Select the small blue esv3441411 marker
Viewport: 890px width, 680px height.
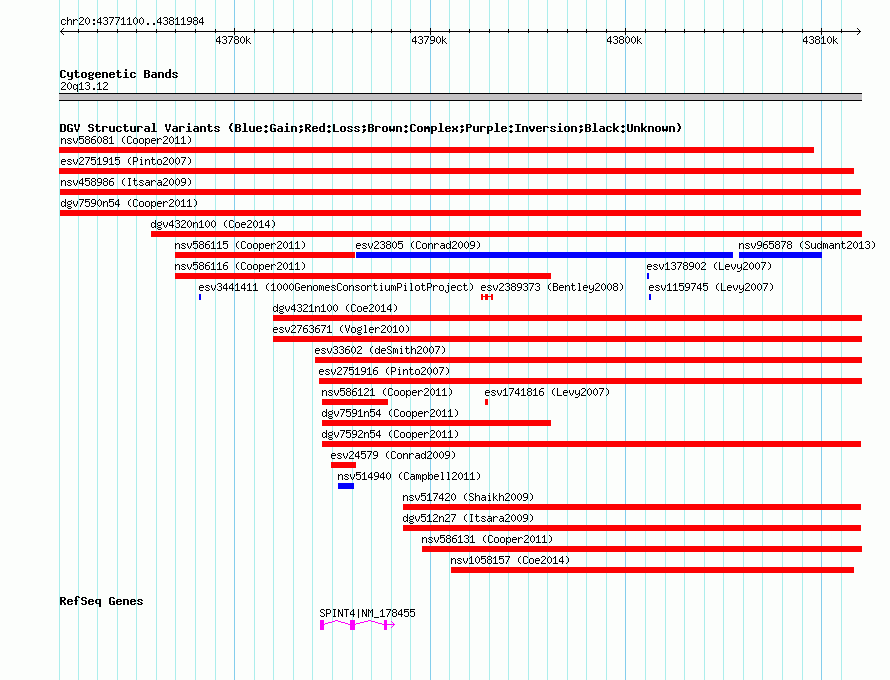coord(200,297)
